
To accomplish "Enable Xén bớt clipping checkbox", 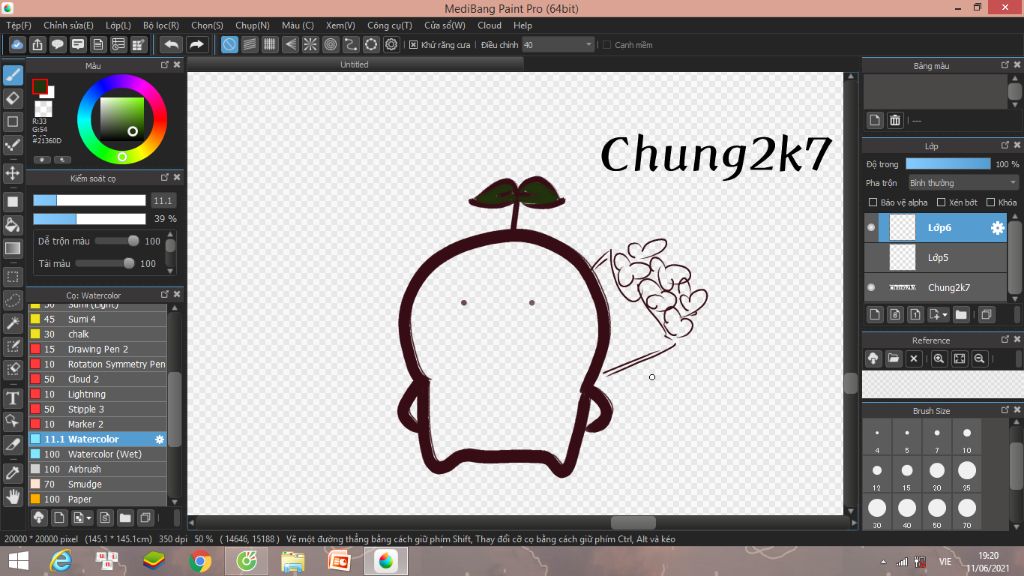I will (x=941, y=202).
